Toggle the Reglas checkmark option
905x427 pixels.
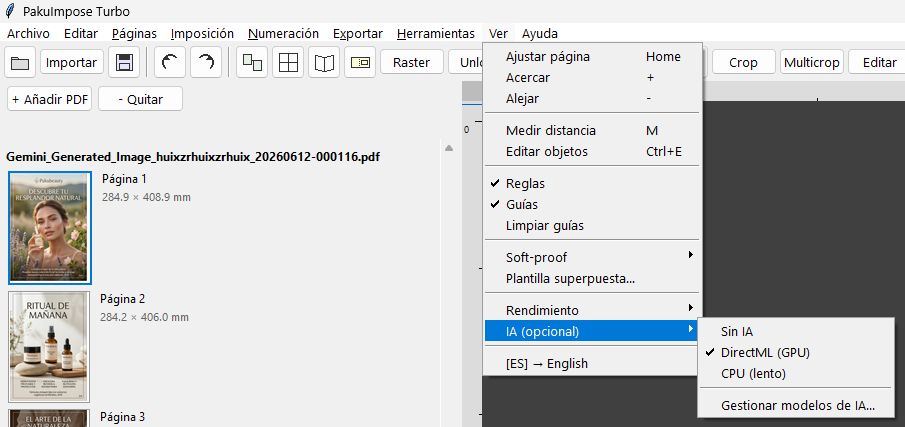click(592, 183)
